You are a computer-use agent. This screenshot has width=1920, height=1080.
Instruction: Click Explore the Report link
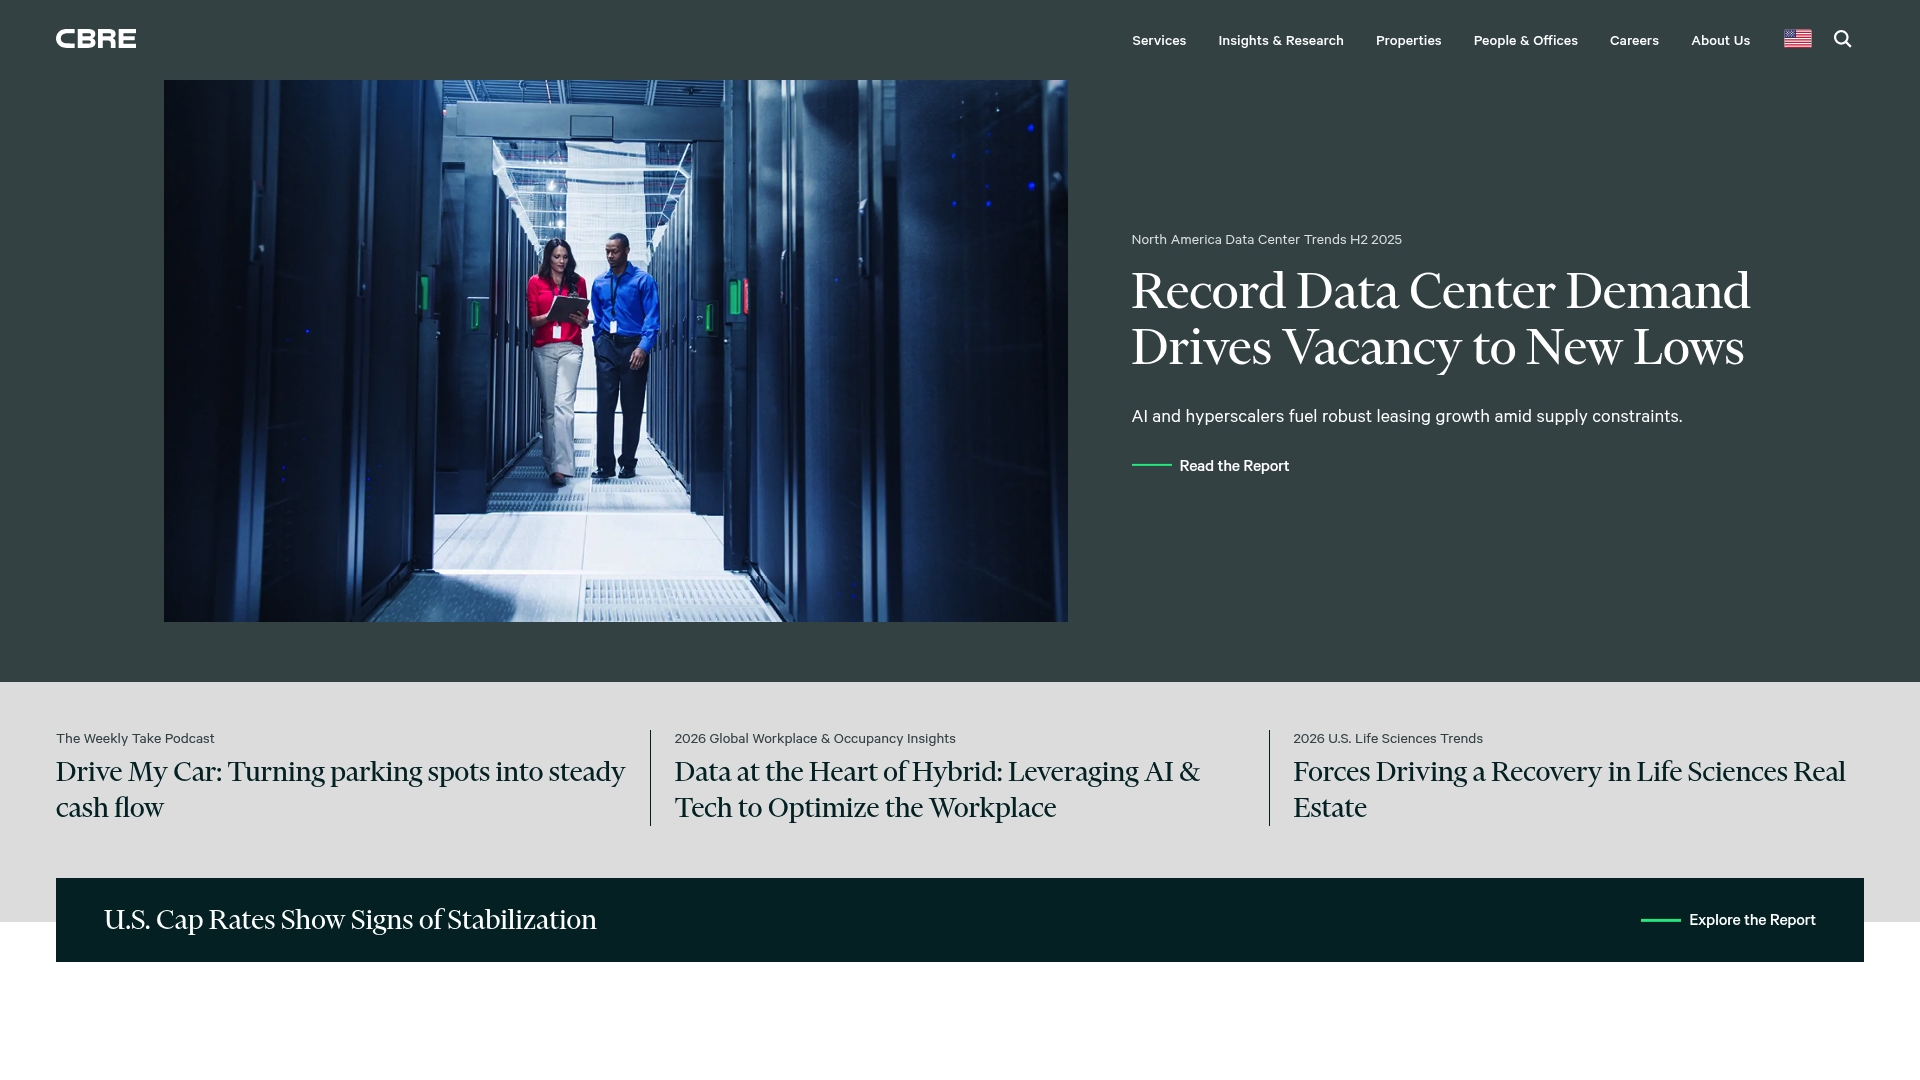[x=1751, y=920]
